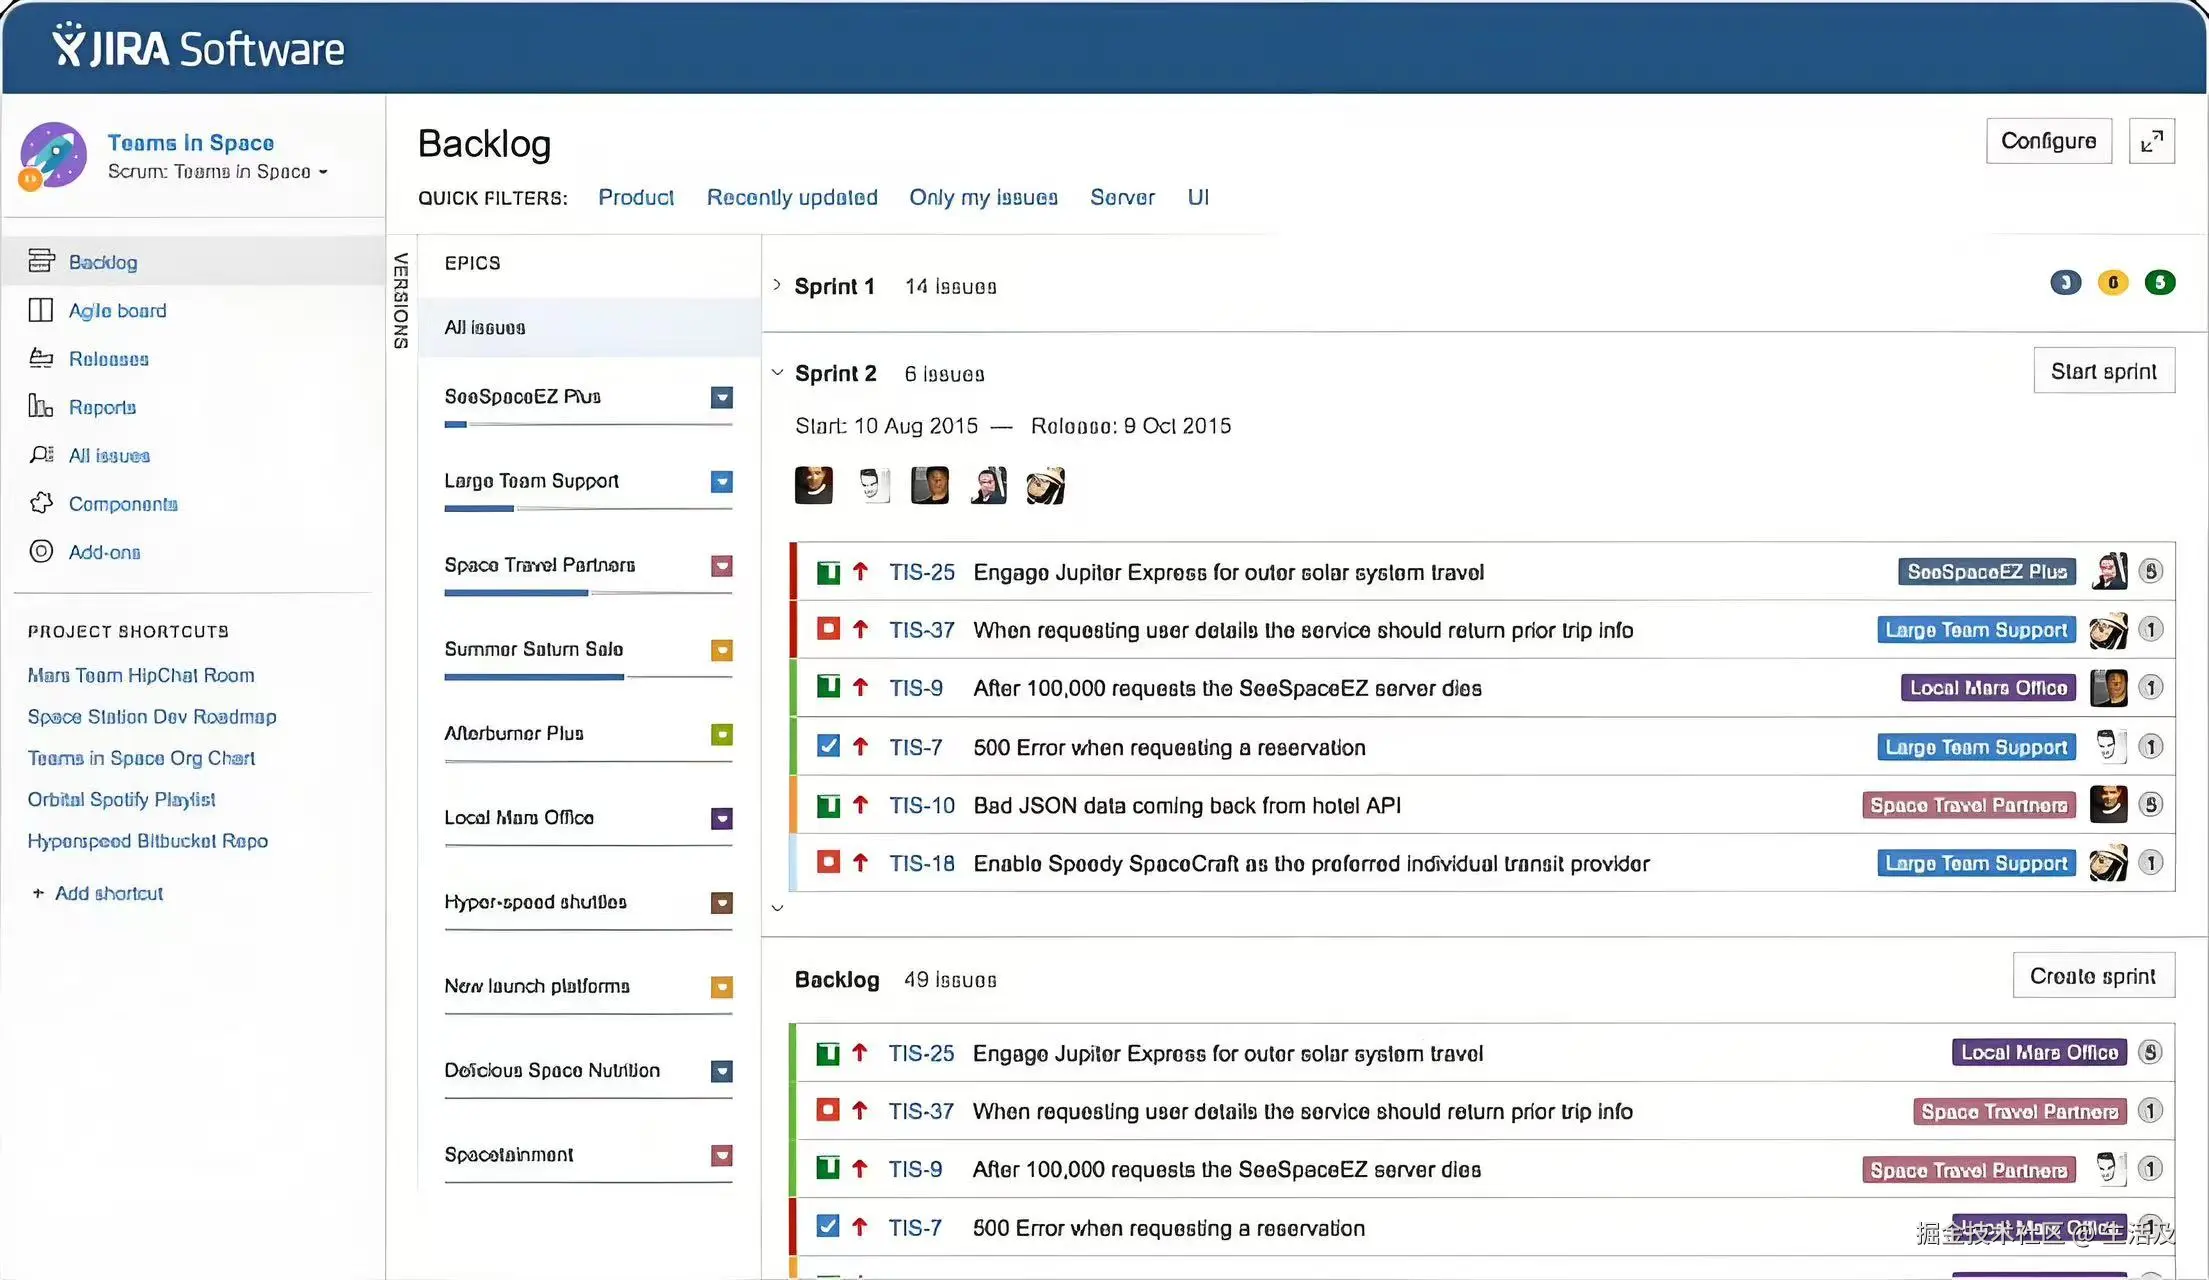Toggle the Recently updated quick filter
This screenshot has width=2209, height=1280.
point(792,197)
